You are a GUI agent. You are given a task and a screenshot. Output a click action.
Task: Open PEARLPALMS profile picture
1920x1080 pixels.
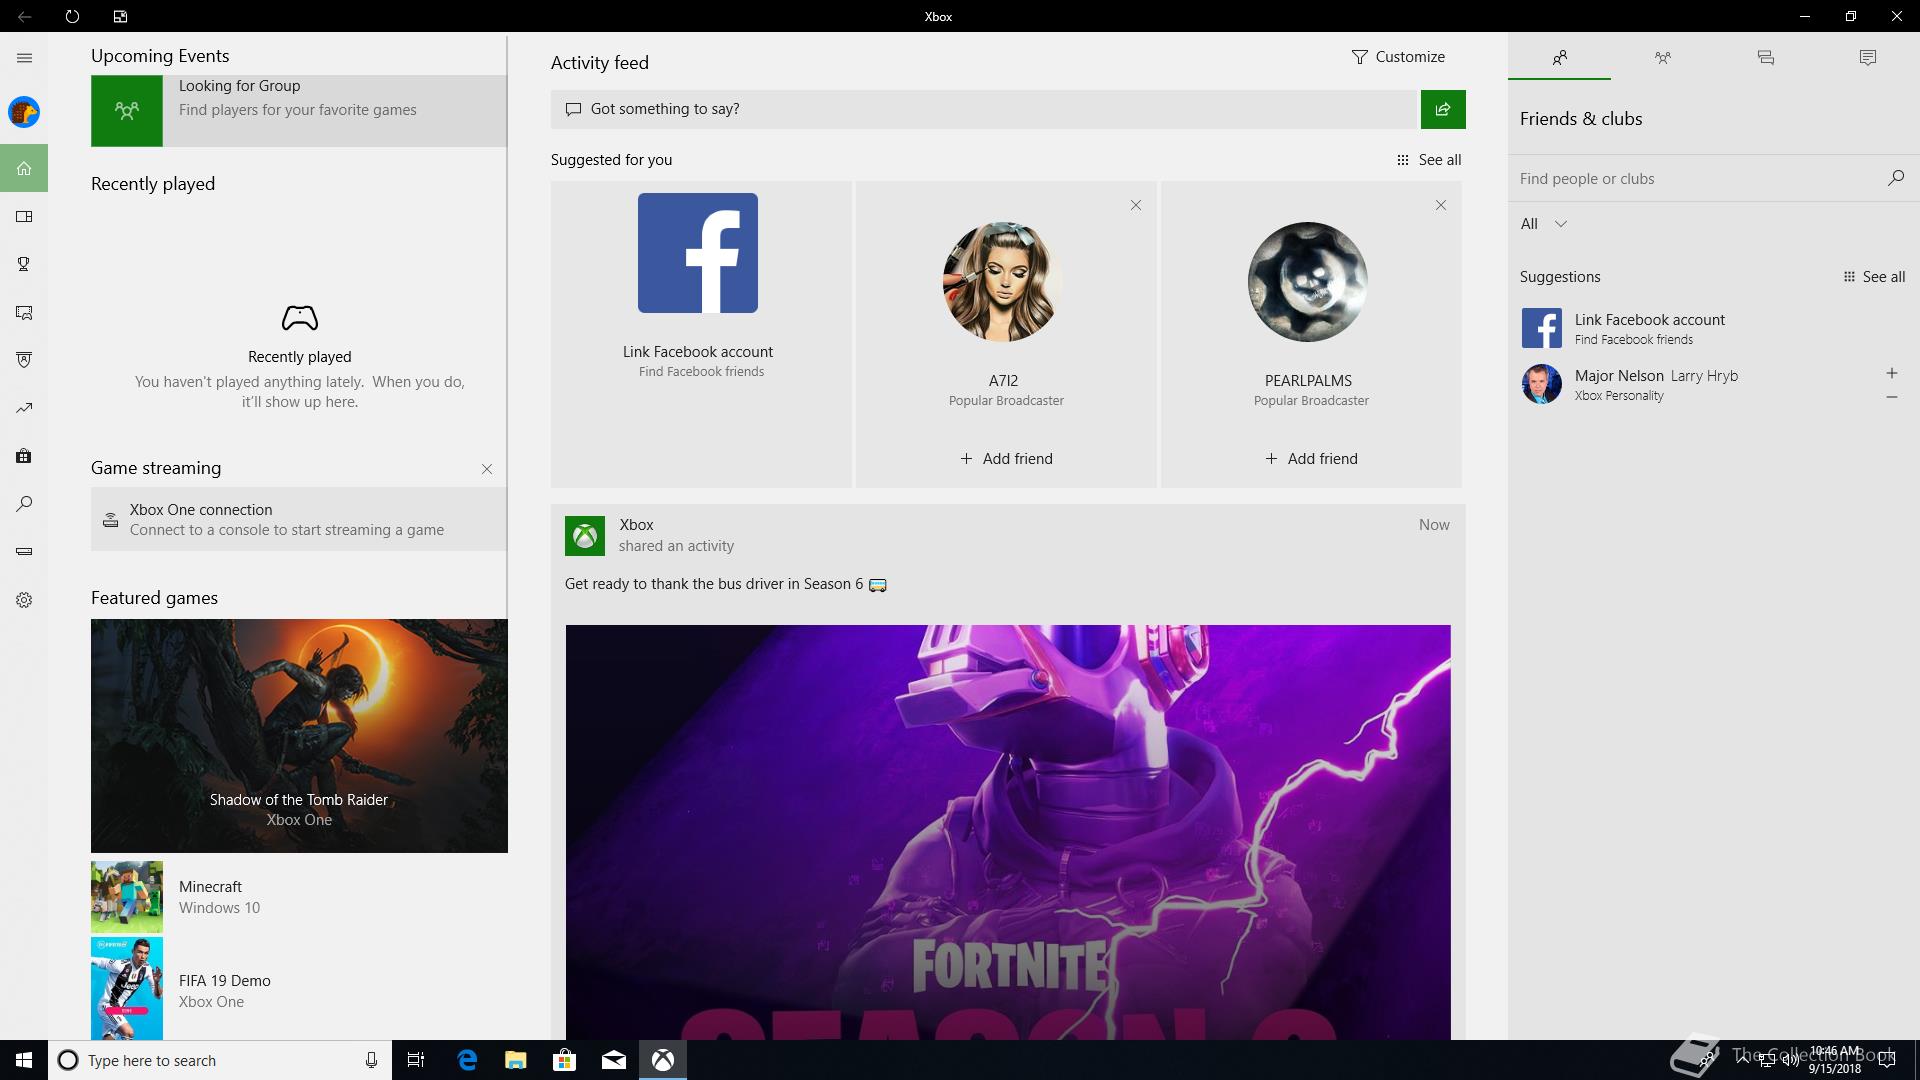pos(1308,282)
